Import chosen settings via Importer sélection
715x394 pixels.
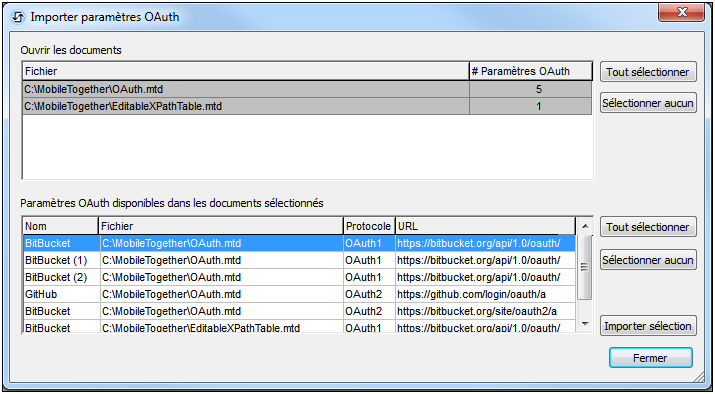tap(648, 326)
